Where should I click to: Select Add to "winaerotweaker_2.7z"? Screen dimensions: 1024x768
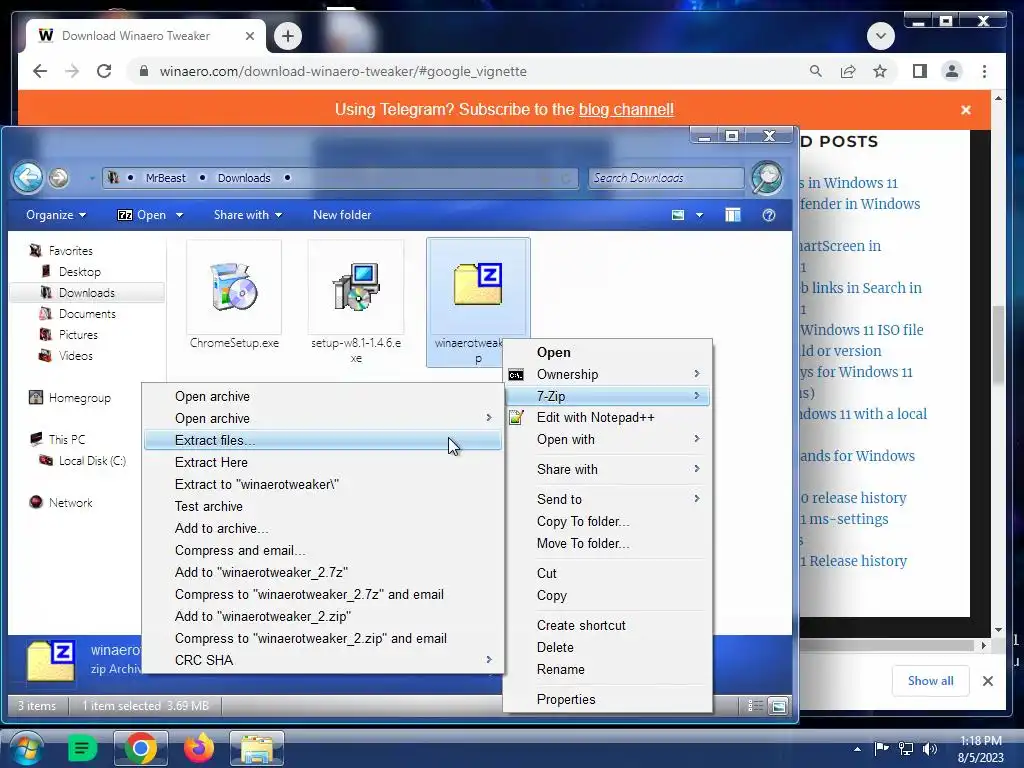[323, 572]
